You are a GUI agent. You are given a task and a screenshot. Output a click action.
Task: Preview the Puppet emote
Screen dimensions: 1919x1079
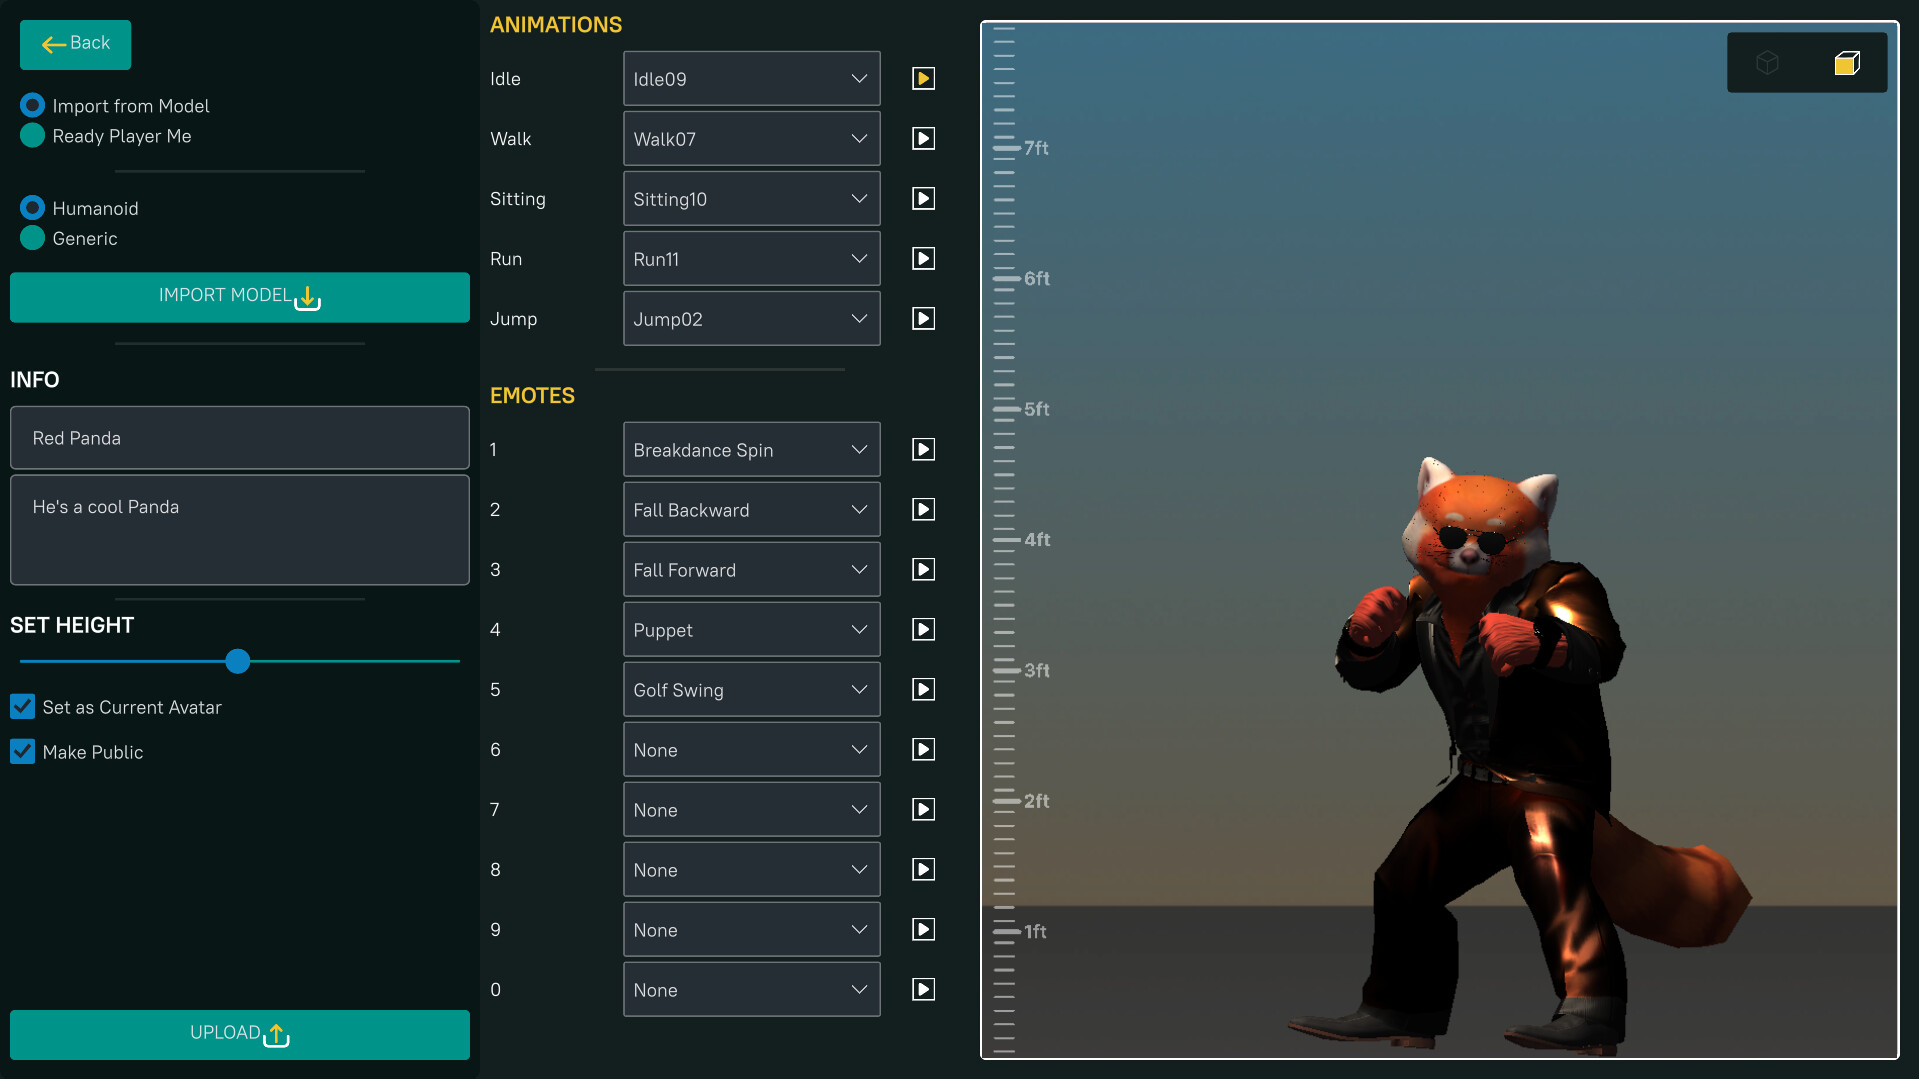point(923,630)
